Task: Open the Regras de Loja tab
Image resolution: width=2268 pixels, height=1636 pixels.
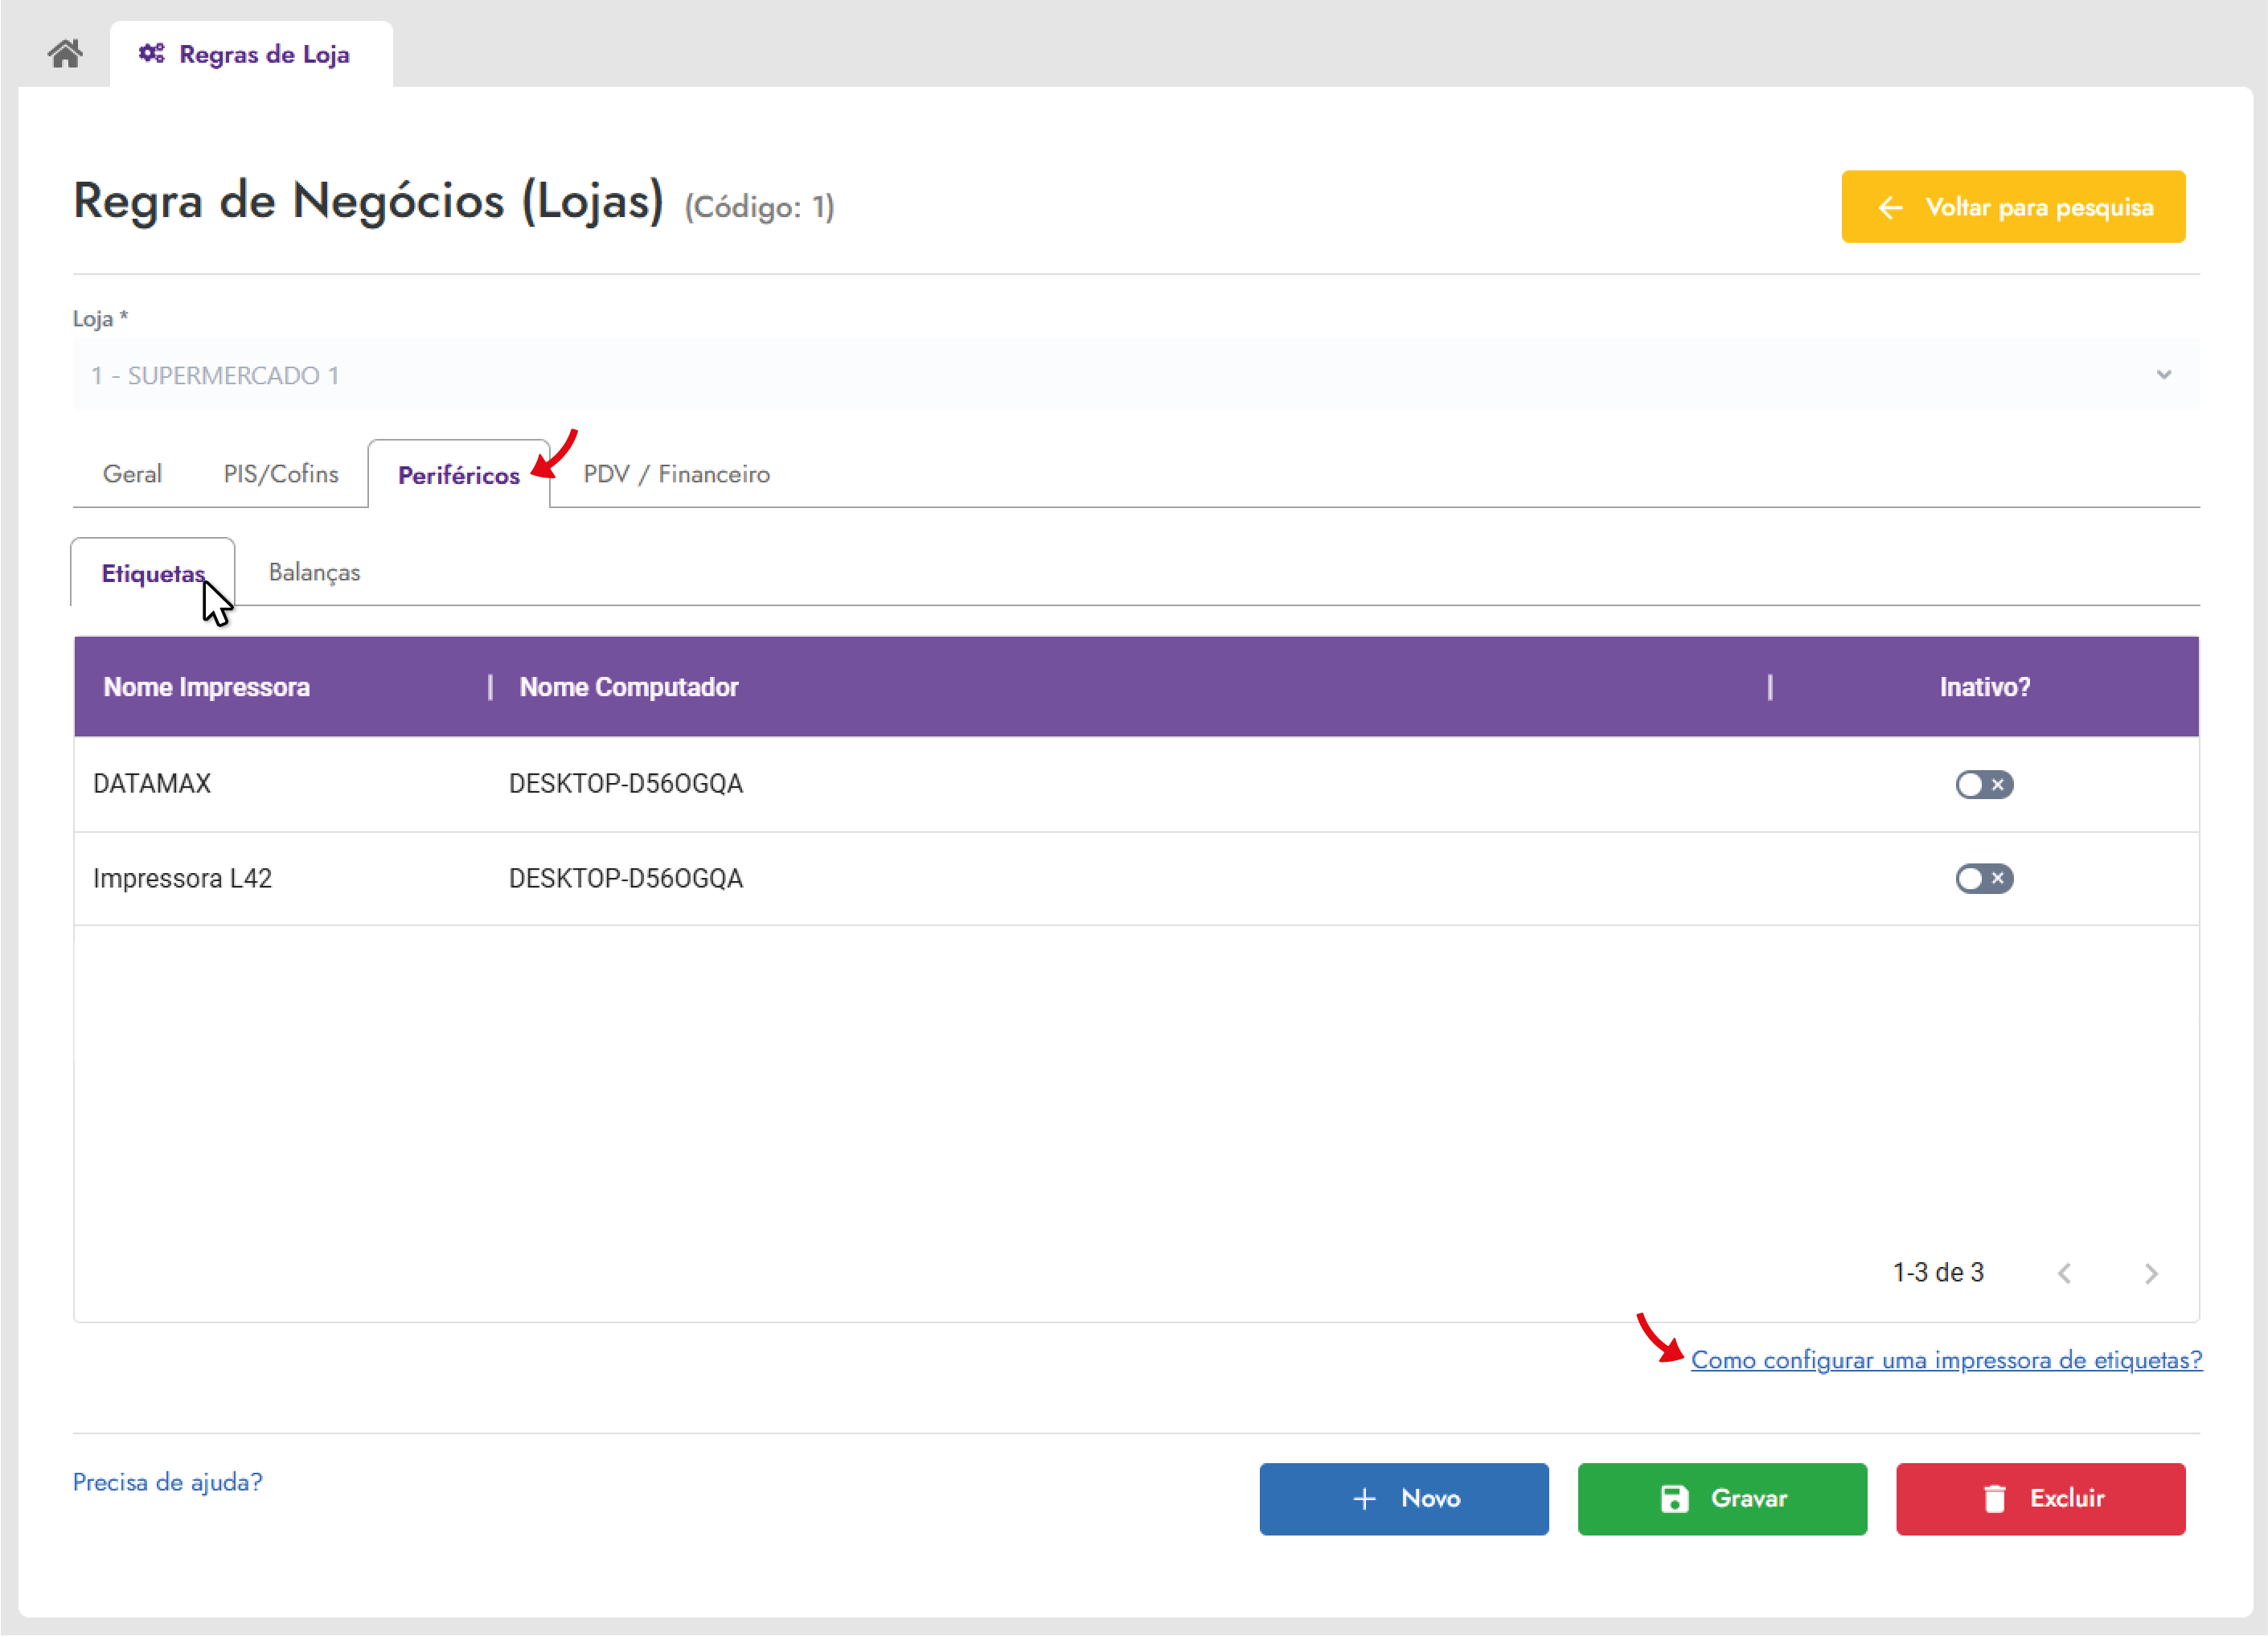Action: [x=251, y=54]
